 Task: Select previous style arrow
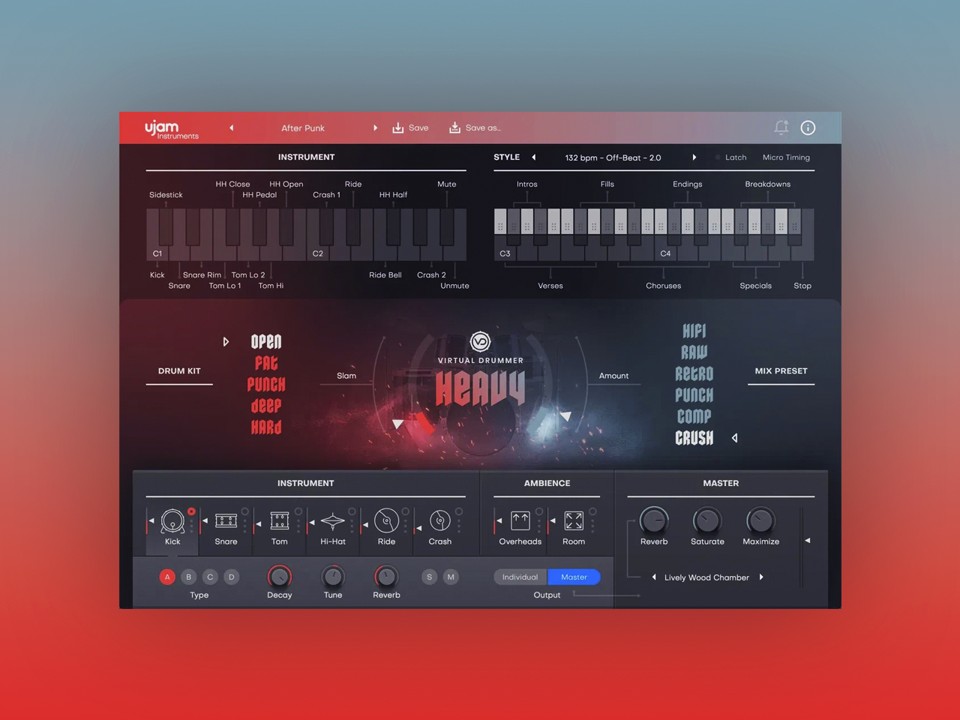534,157
